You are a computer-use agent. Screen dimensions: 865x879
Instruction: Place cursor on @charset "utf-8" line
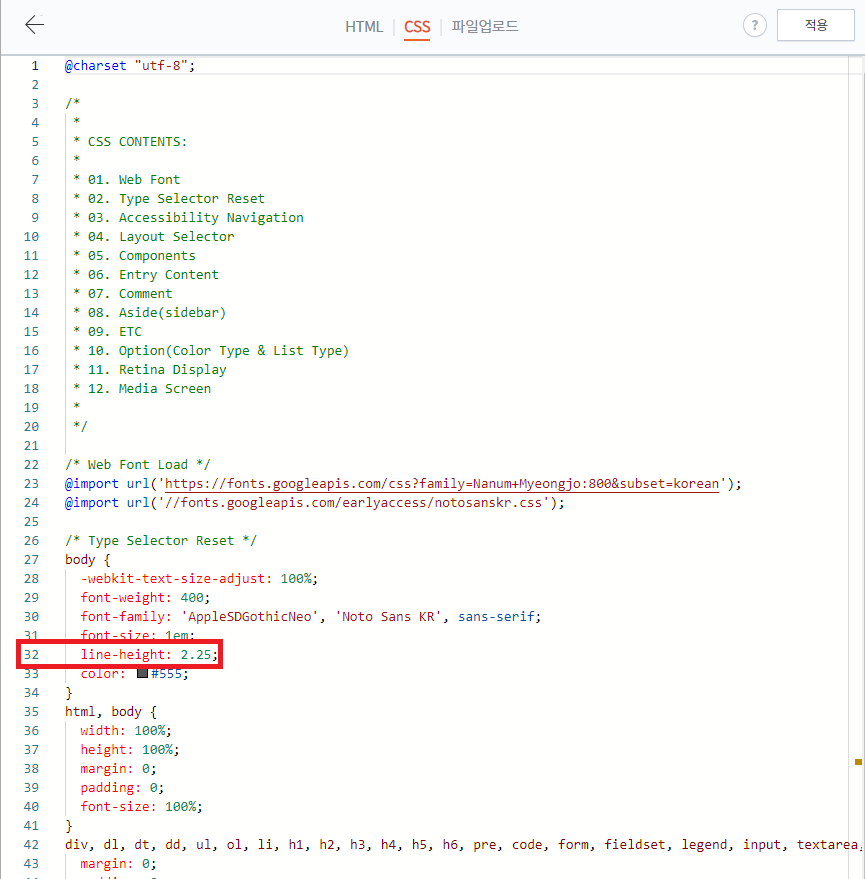coord(130,66)
